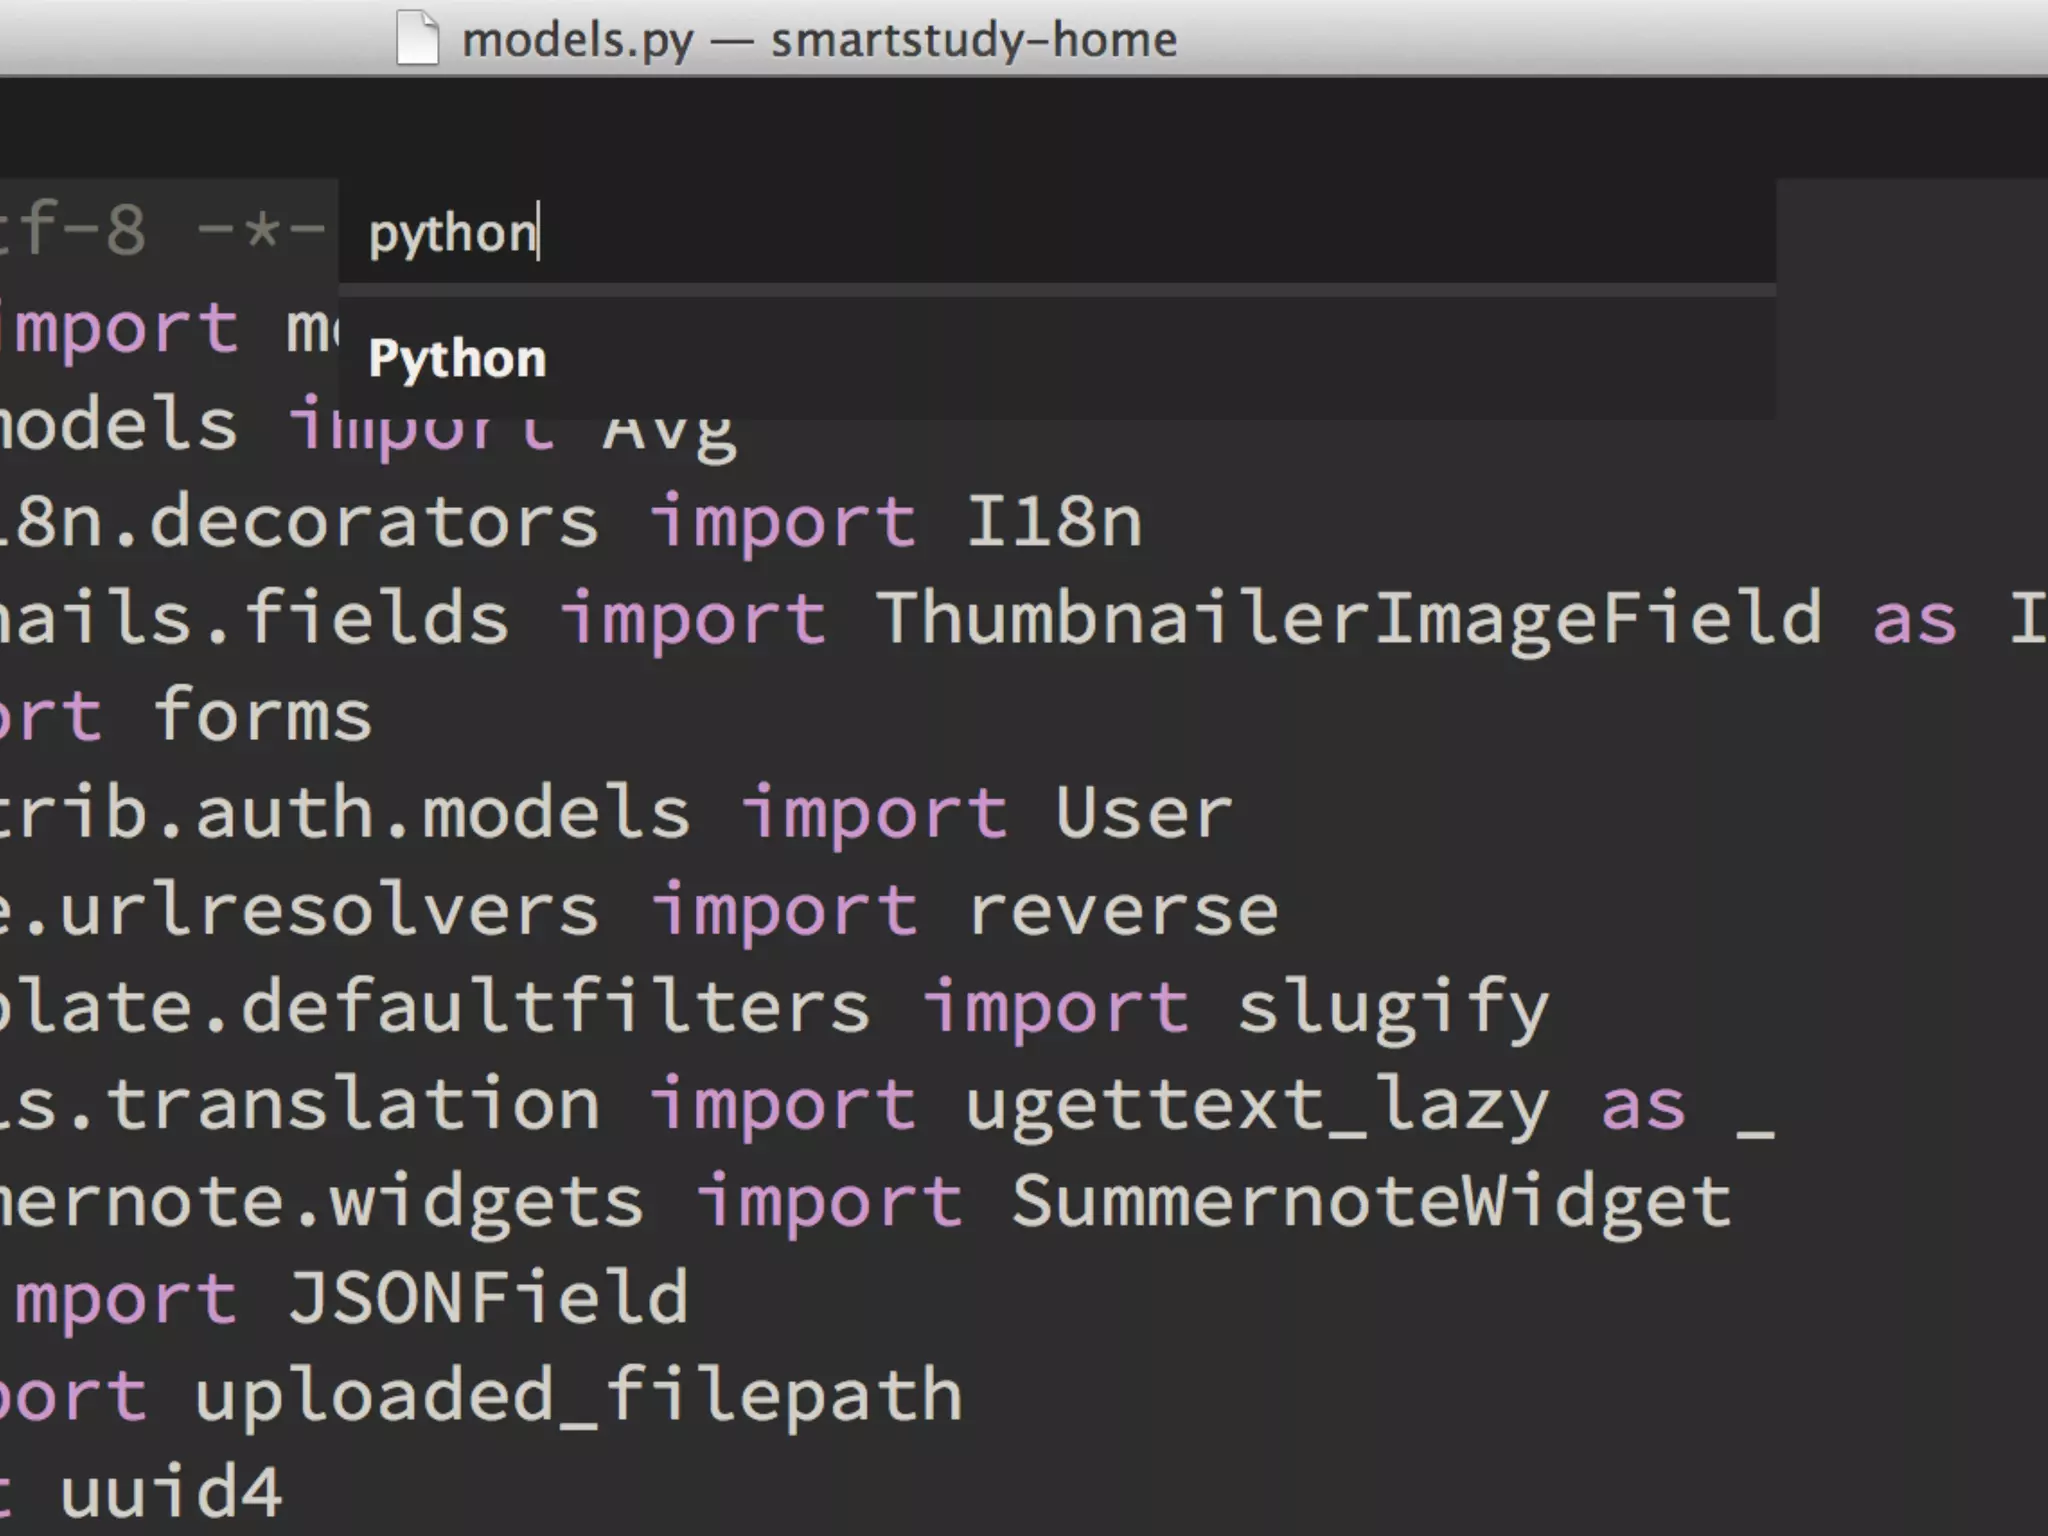Place cursor on 'uploaded_filepath'
The width and height of the screenshot is (2048, 1536).
point(578,1396)
